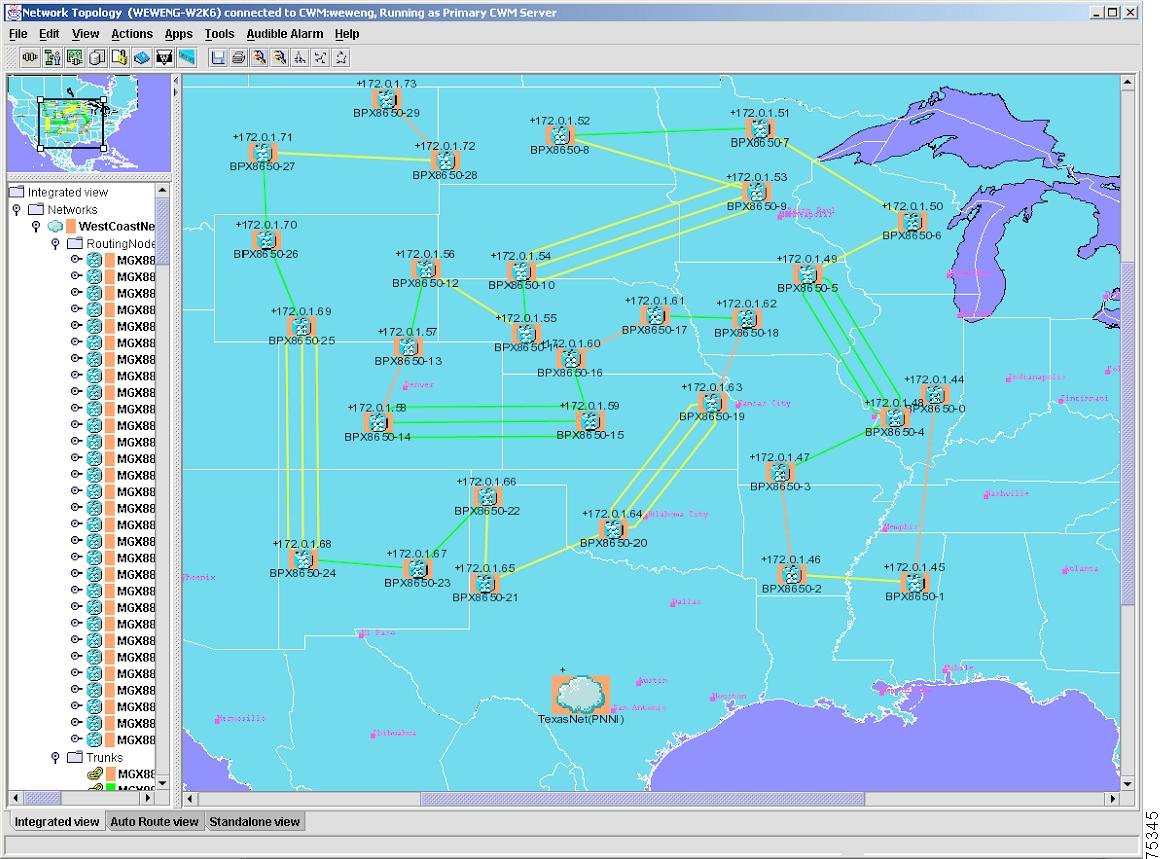Image resolution: width=1163 pixels, height=859 pixels.
Task: Click the green network-and-person toolbar icon
Action: [x=52, y=57]
